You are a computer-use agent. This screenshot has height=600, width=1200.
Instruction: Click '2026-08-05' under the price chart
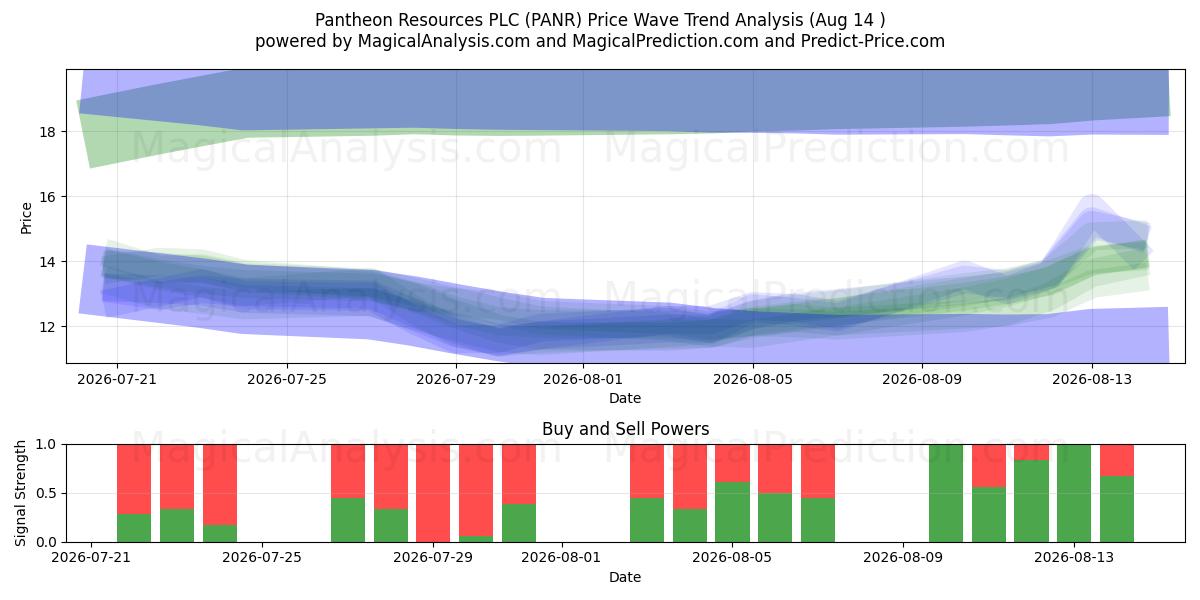[x=752, y=380]
